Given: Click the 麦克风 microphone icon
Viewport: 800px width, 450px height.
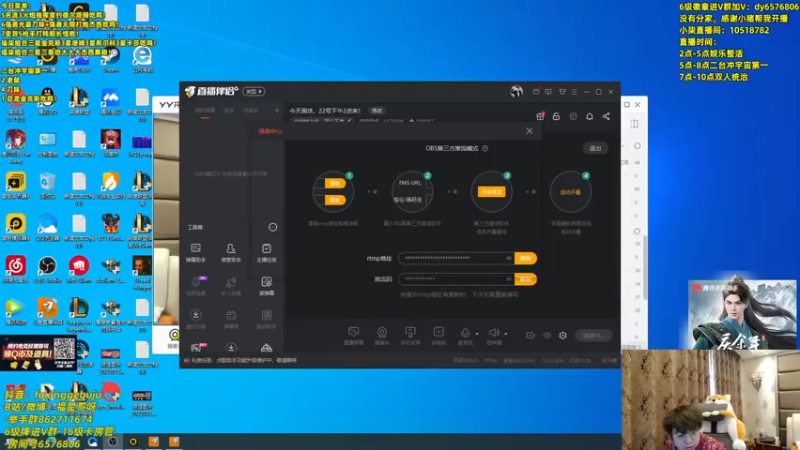Looking at the screenshot, I should [465, 333].
